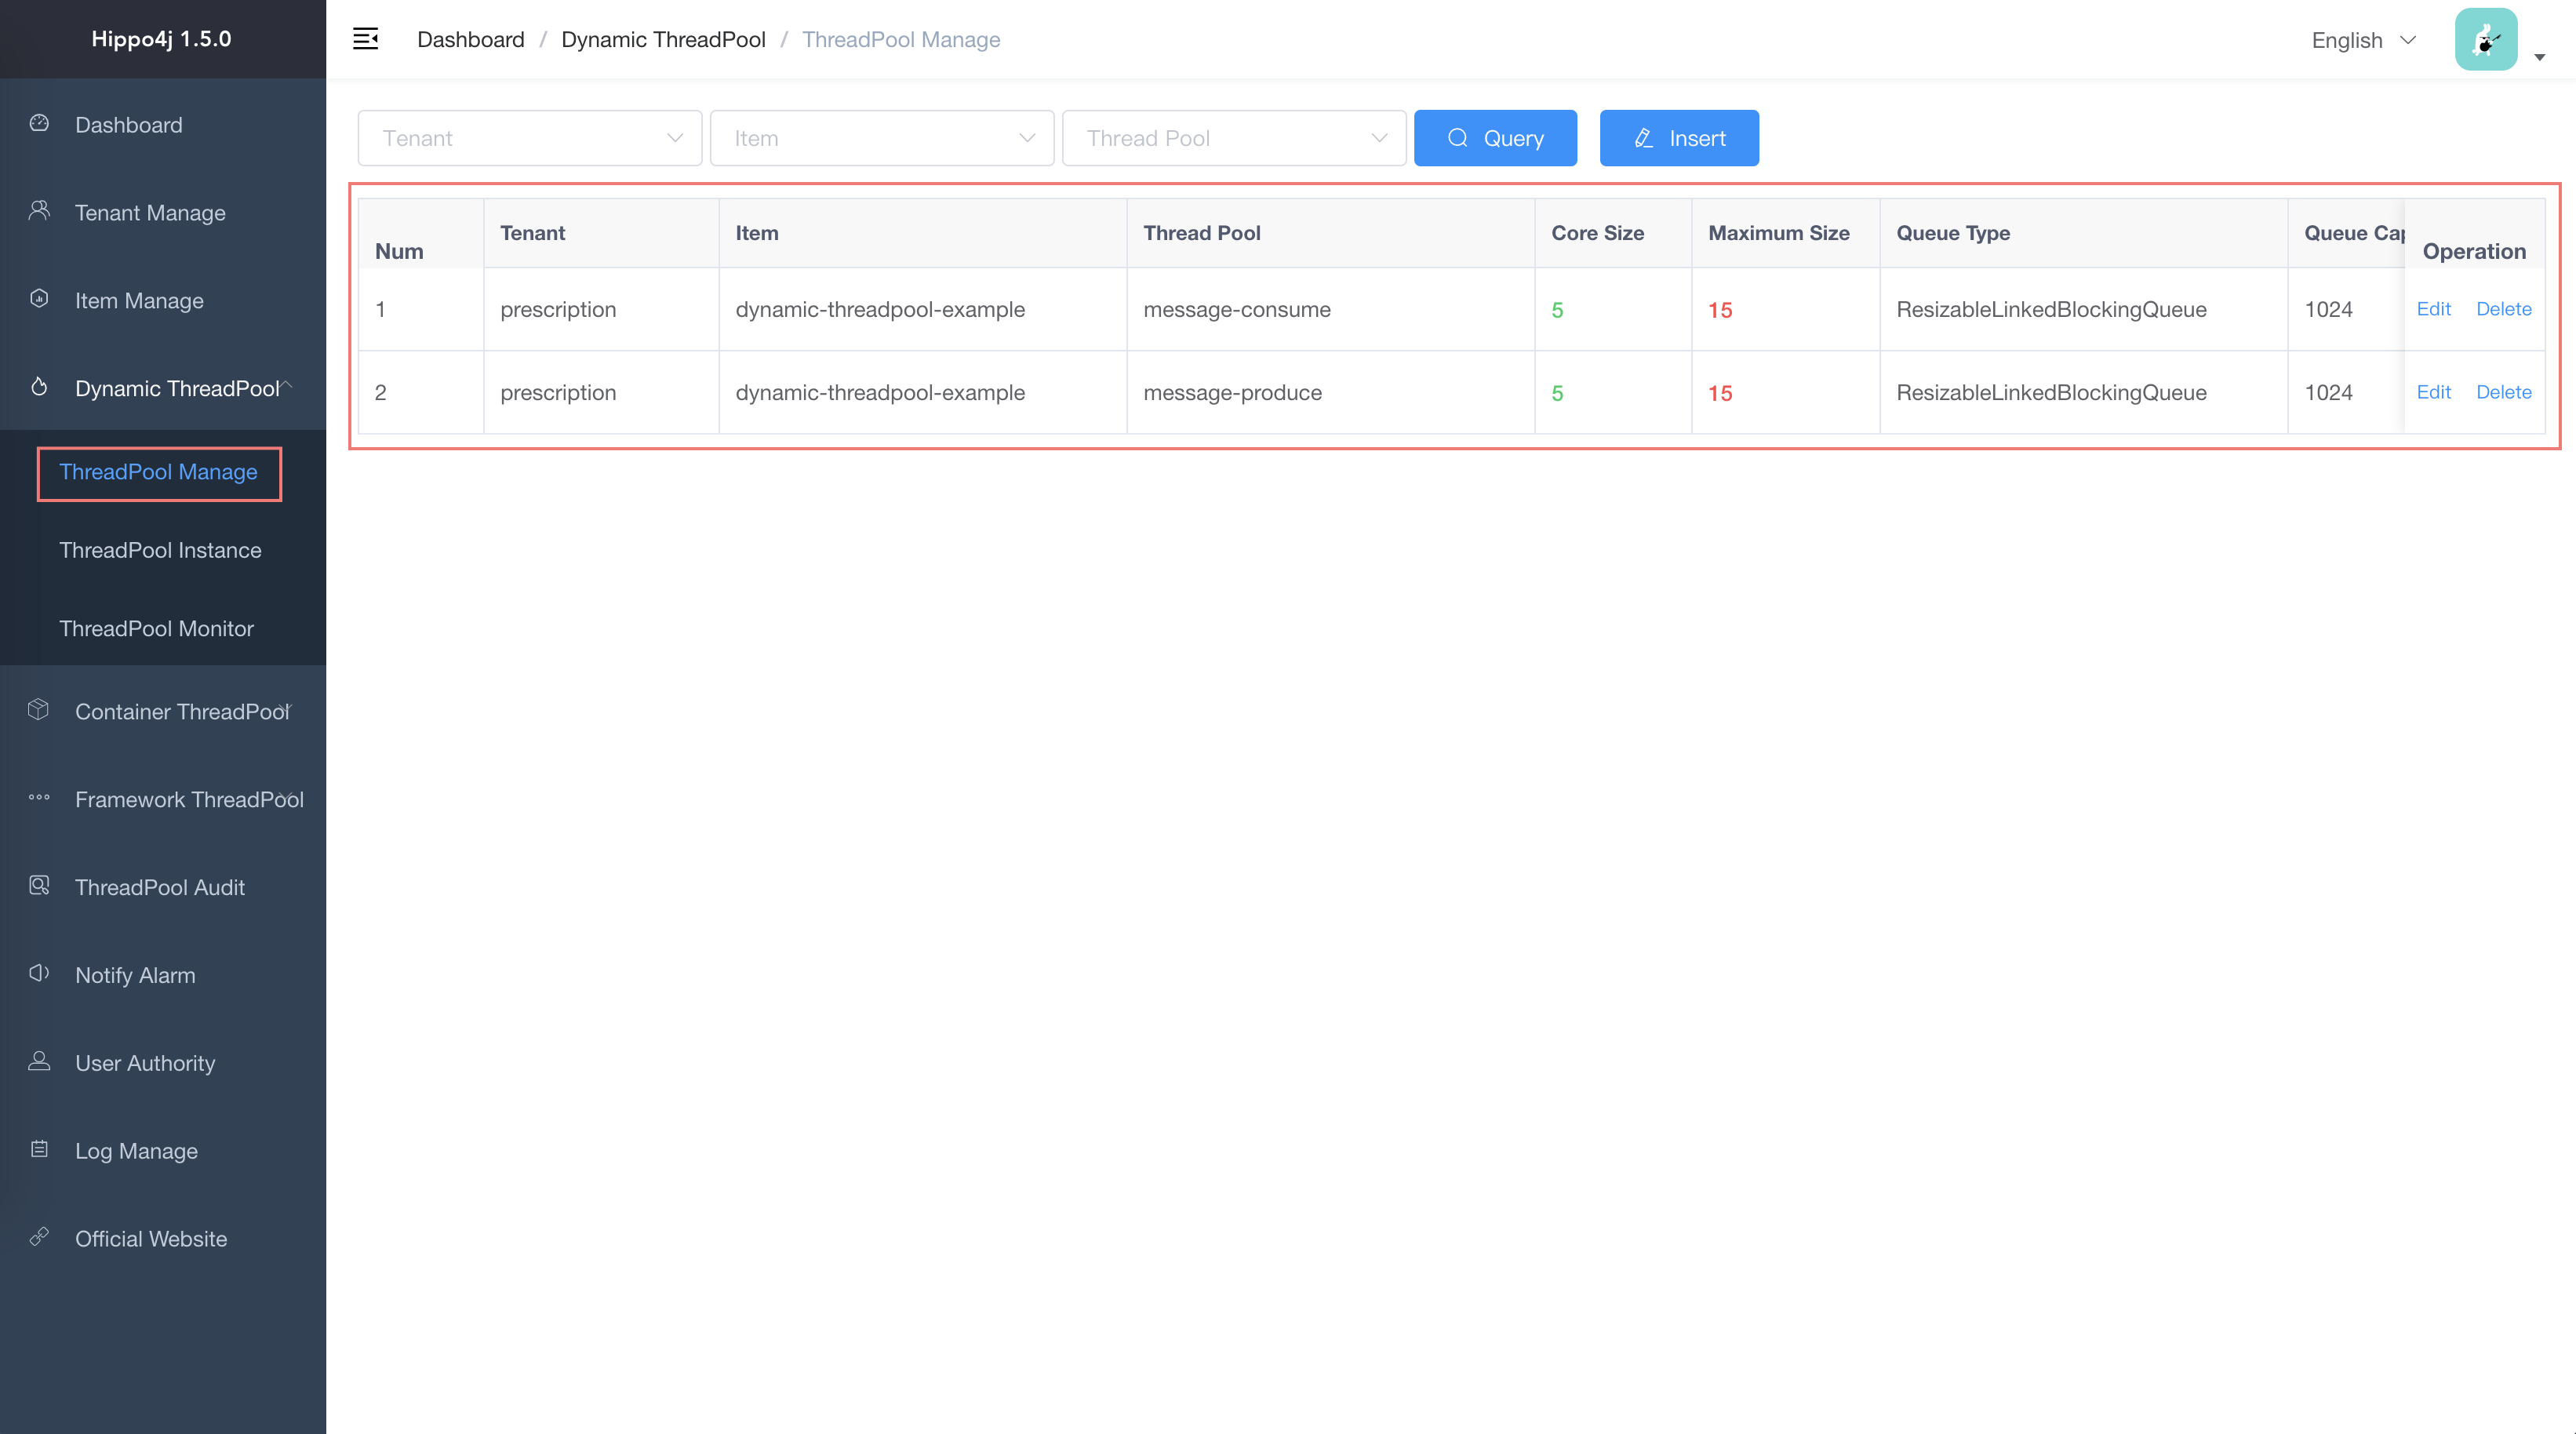This screenshot has height=1434, width=2576.
Task: Open ThreadPool Monitor menu item
Action: [156, 628]
